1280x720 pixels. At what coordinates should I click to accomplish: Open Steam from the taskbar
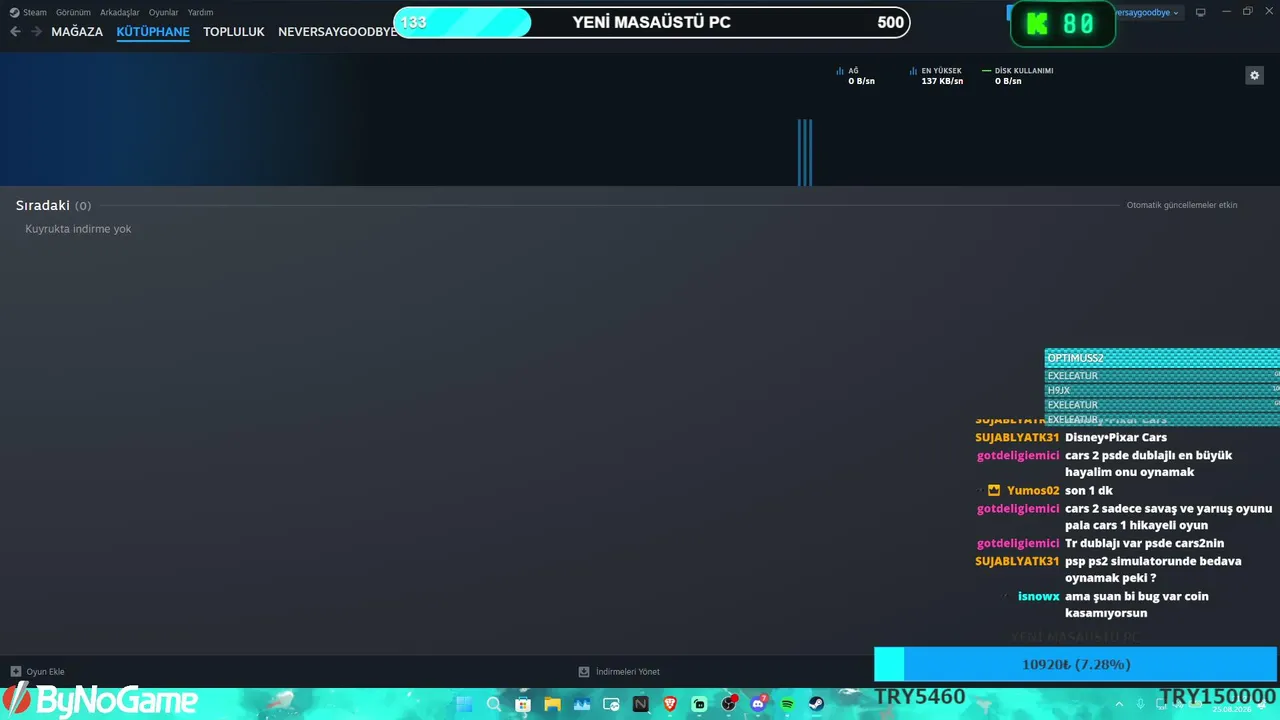click(817, 704)
